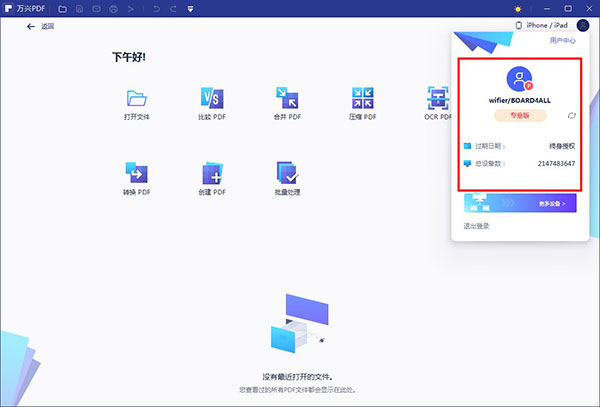The width and height of the screenshot is (600, 407).
Task: Click the print icon in title bar
Action: tap(113, 9)
